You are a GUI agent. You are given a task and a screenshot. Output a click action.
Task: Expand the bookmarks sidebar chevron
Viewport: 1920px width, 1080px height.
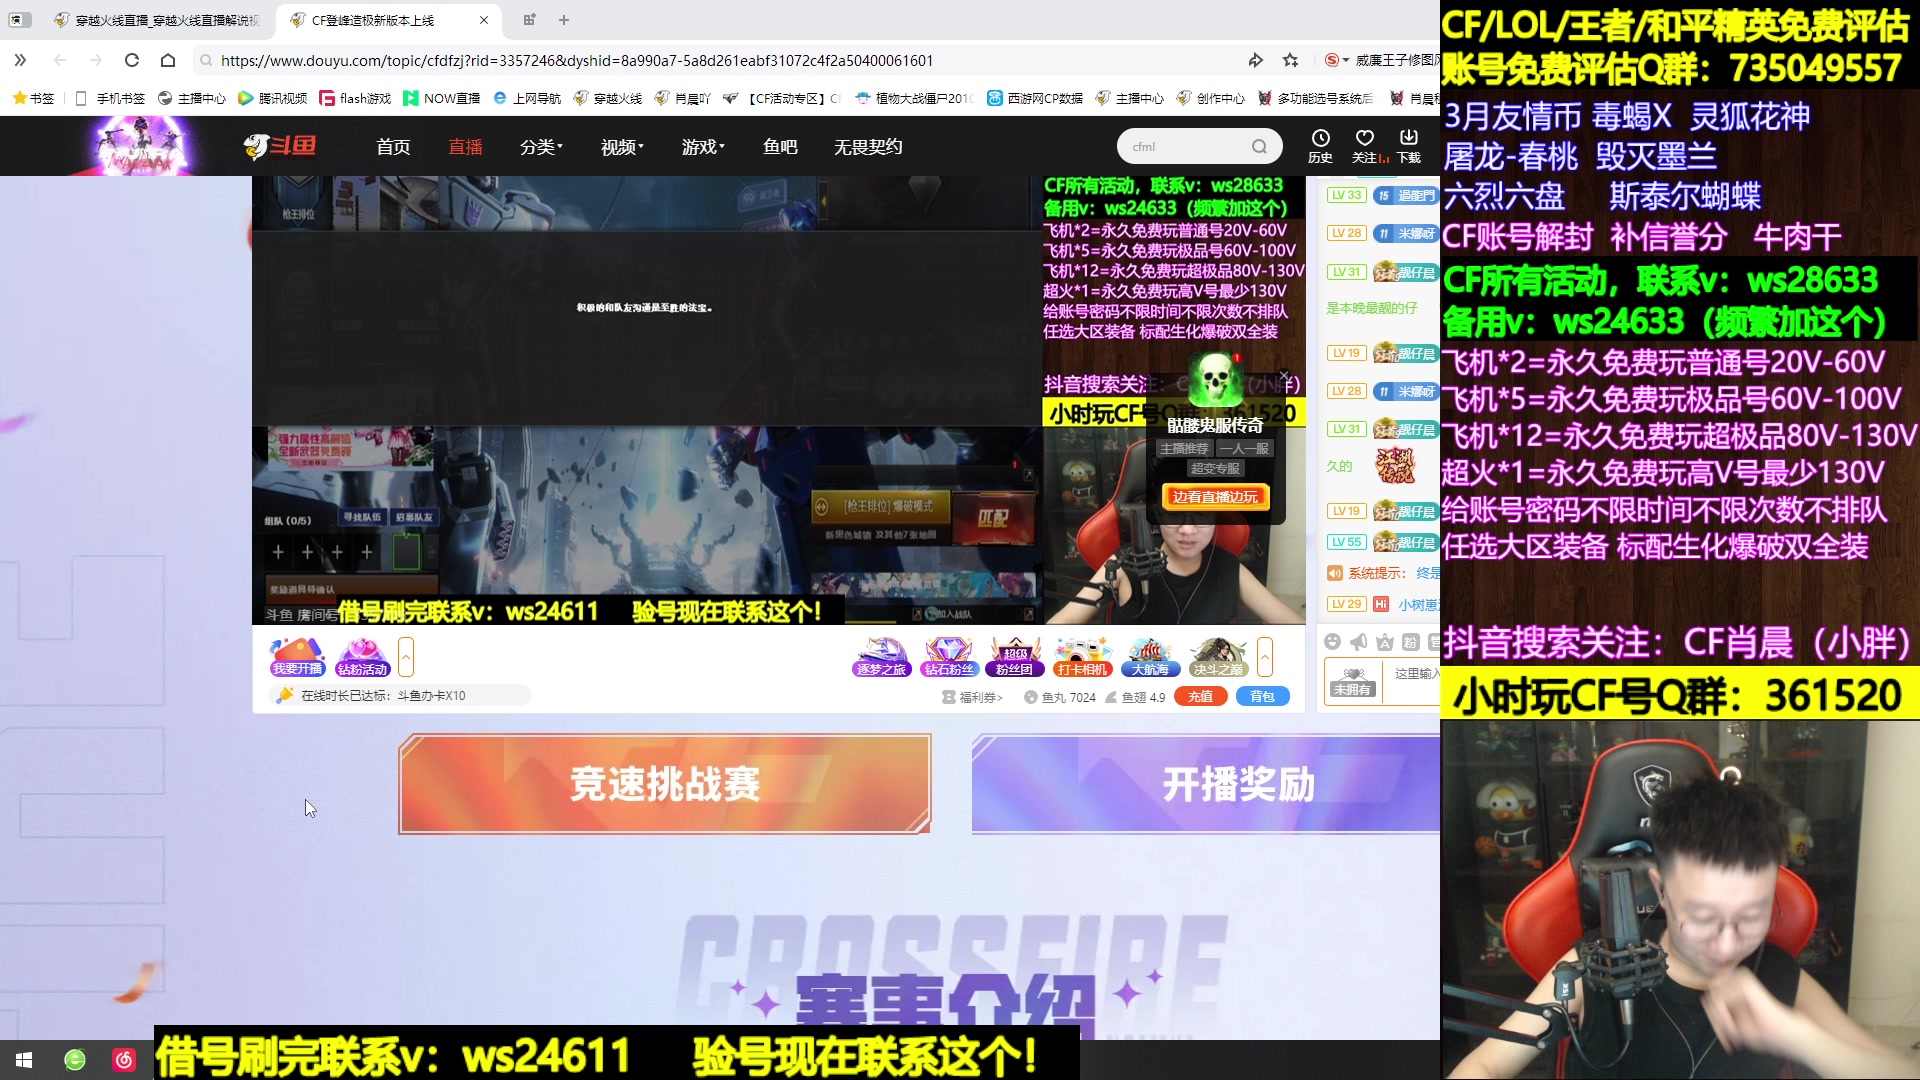[x=20, y=60]
